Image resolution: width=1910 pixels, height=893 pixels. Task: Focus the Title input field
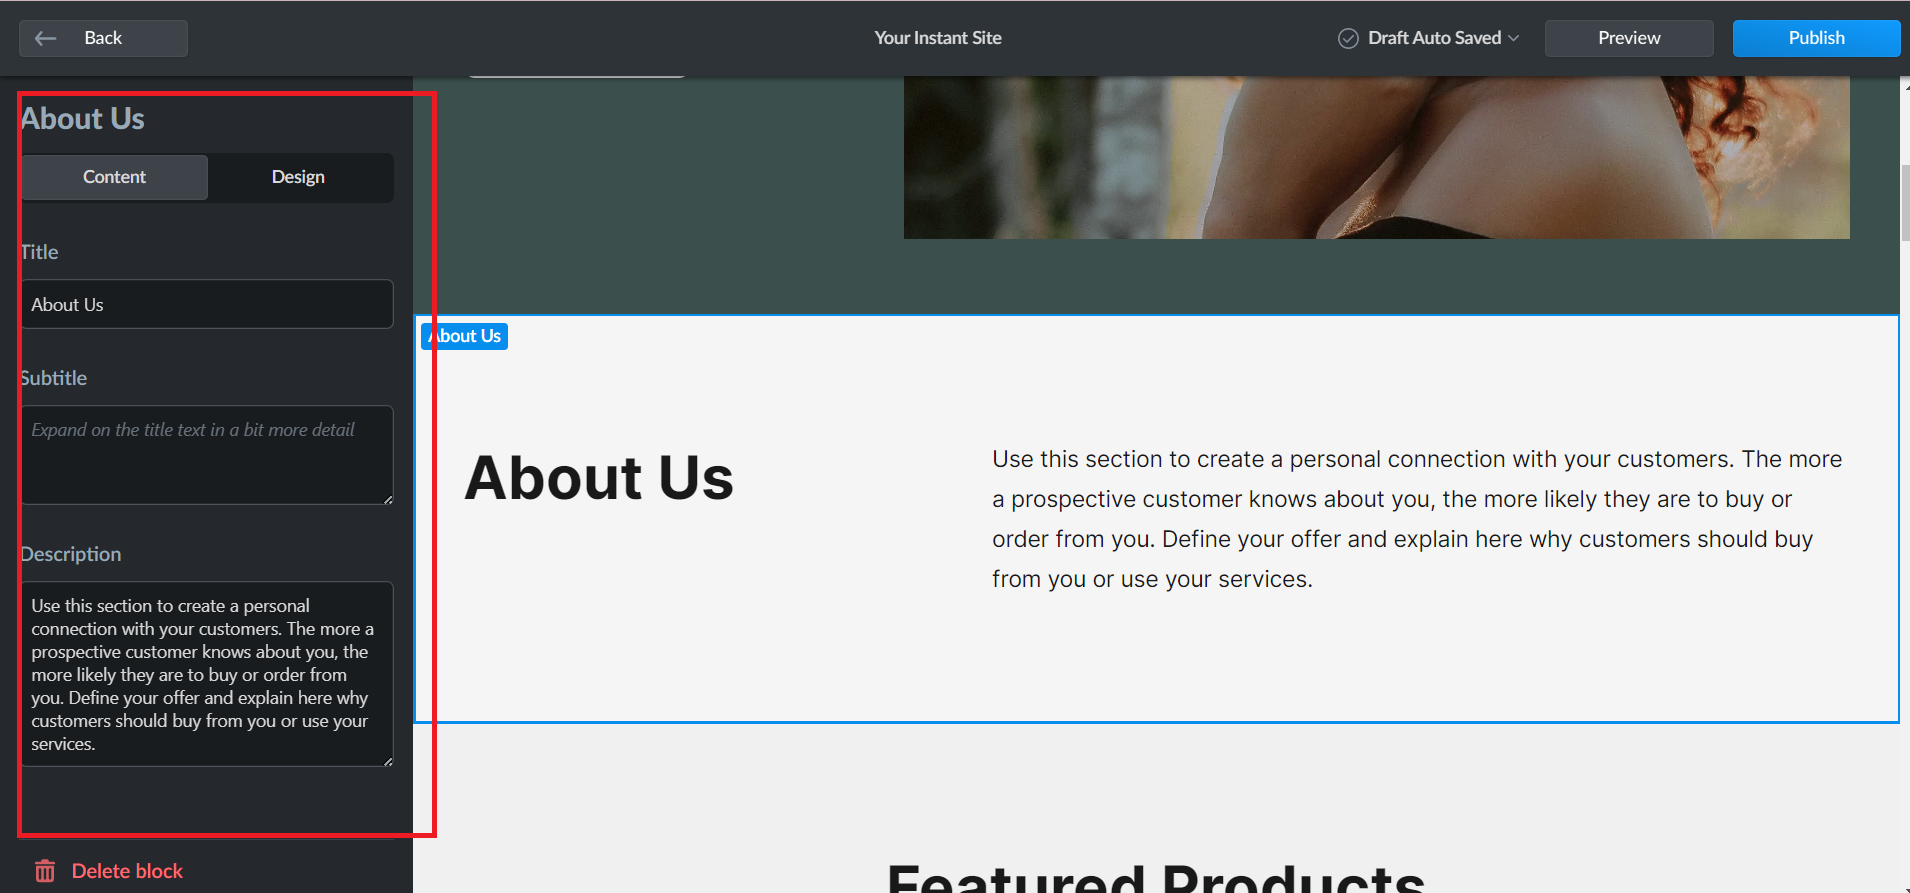tap(207, 304)
